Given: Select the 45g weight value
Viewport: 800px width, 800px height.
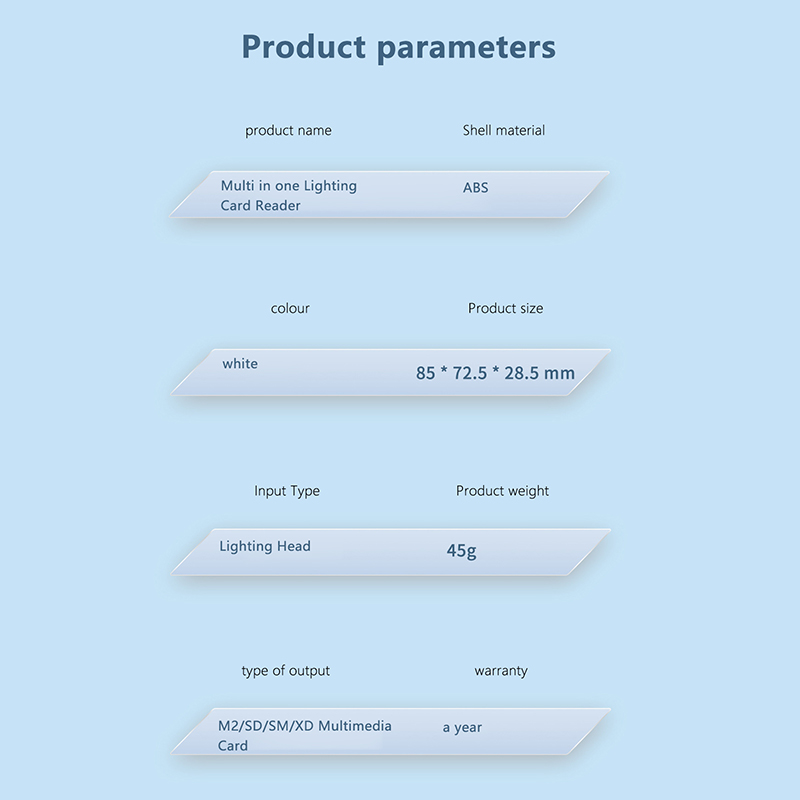Looking at the screenshot, I should [461, 551].
